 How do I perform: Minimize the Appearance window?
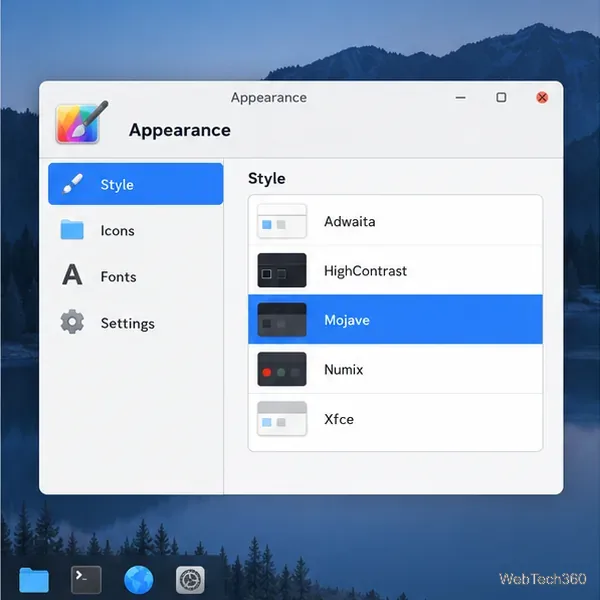coord(461,98)
